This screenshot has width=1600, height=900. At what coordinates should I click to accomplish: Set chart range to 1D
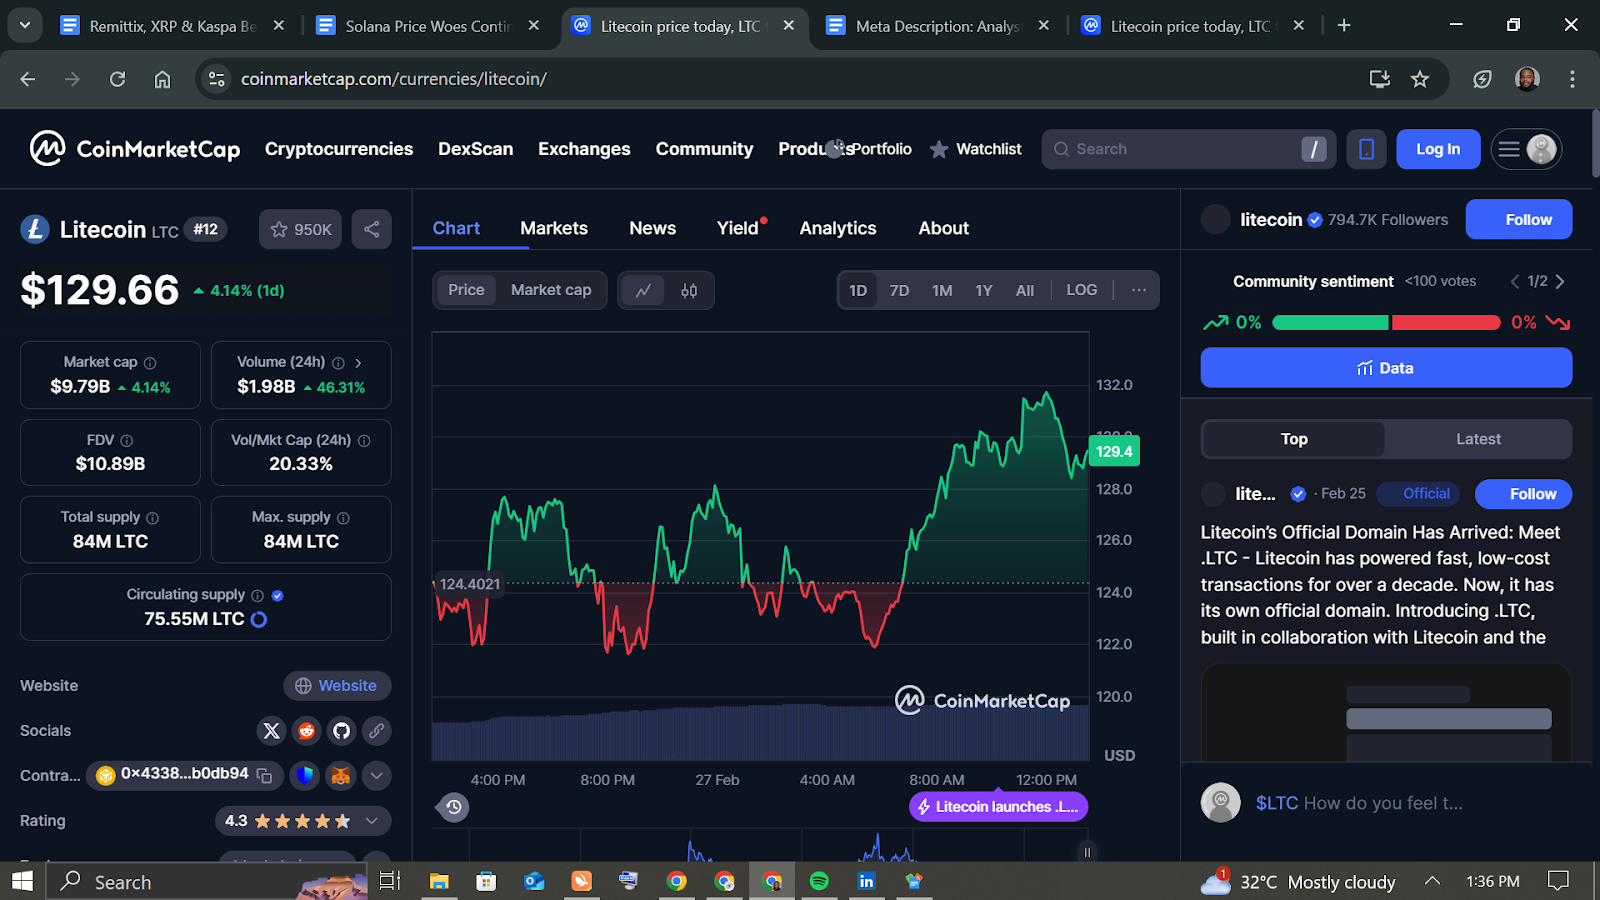tap(858, 290)
